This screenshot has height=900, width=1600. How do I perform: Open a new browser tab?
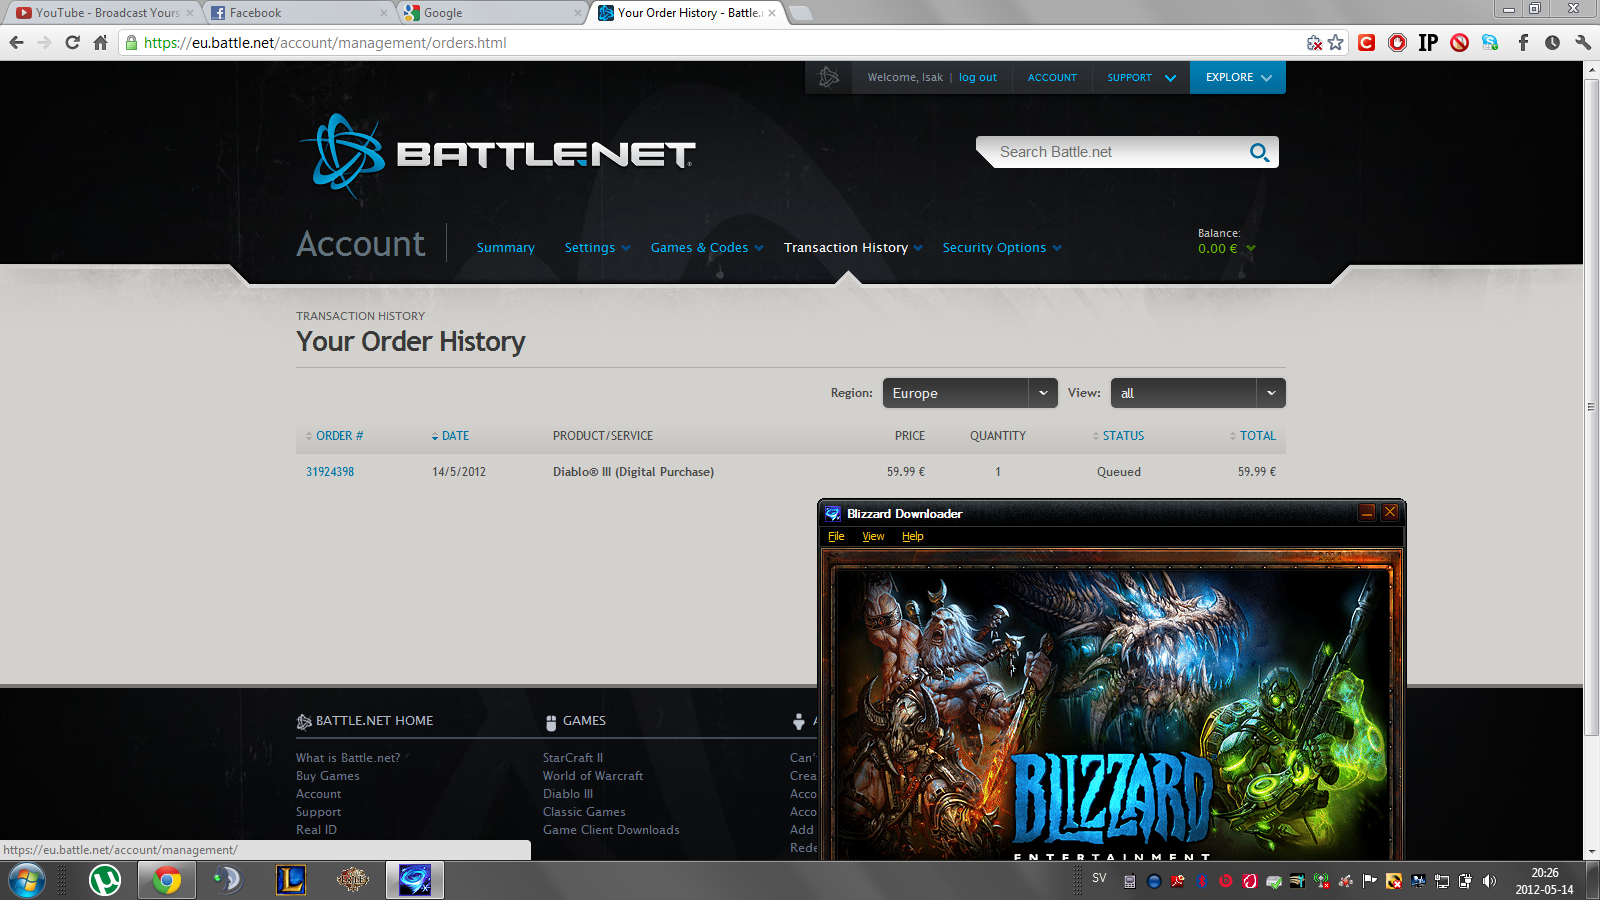pos(800,13)
